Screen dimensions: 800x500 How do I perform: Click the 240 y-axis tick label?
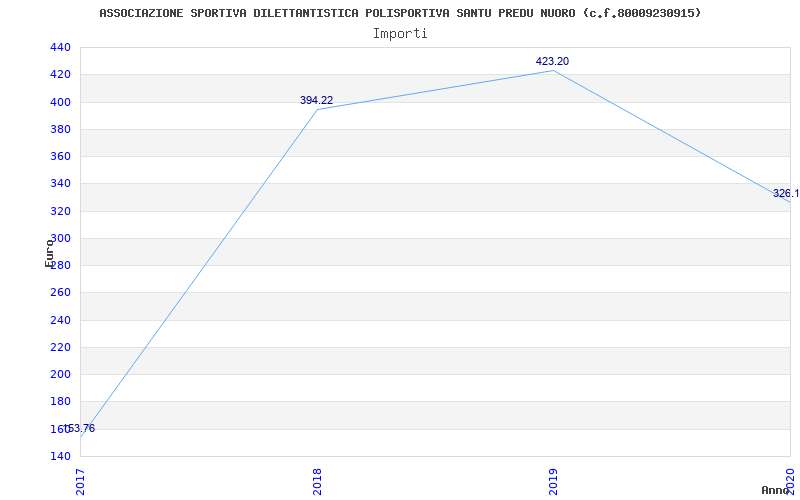click(60, 320)
